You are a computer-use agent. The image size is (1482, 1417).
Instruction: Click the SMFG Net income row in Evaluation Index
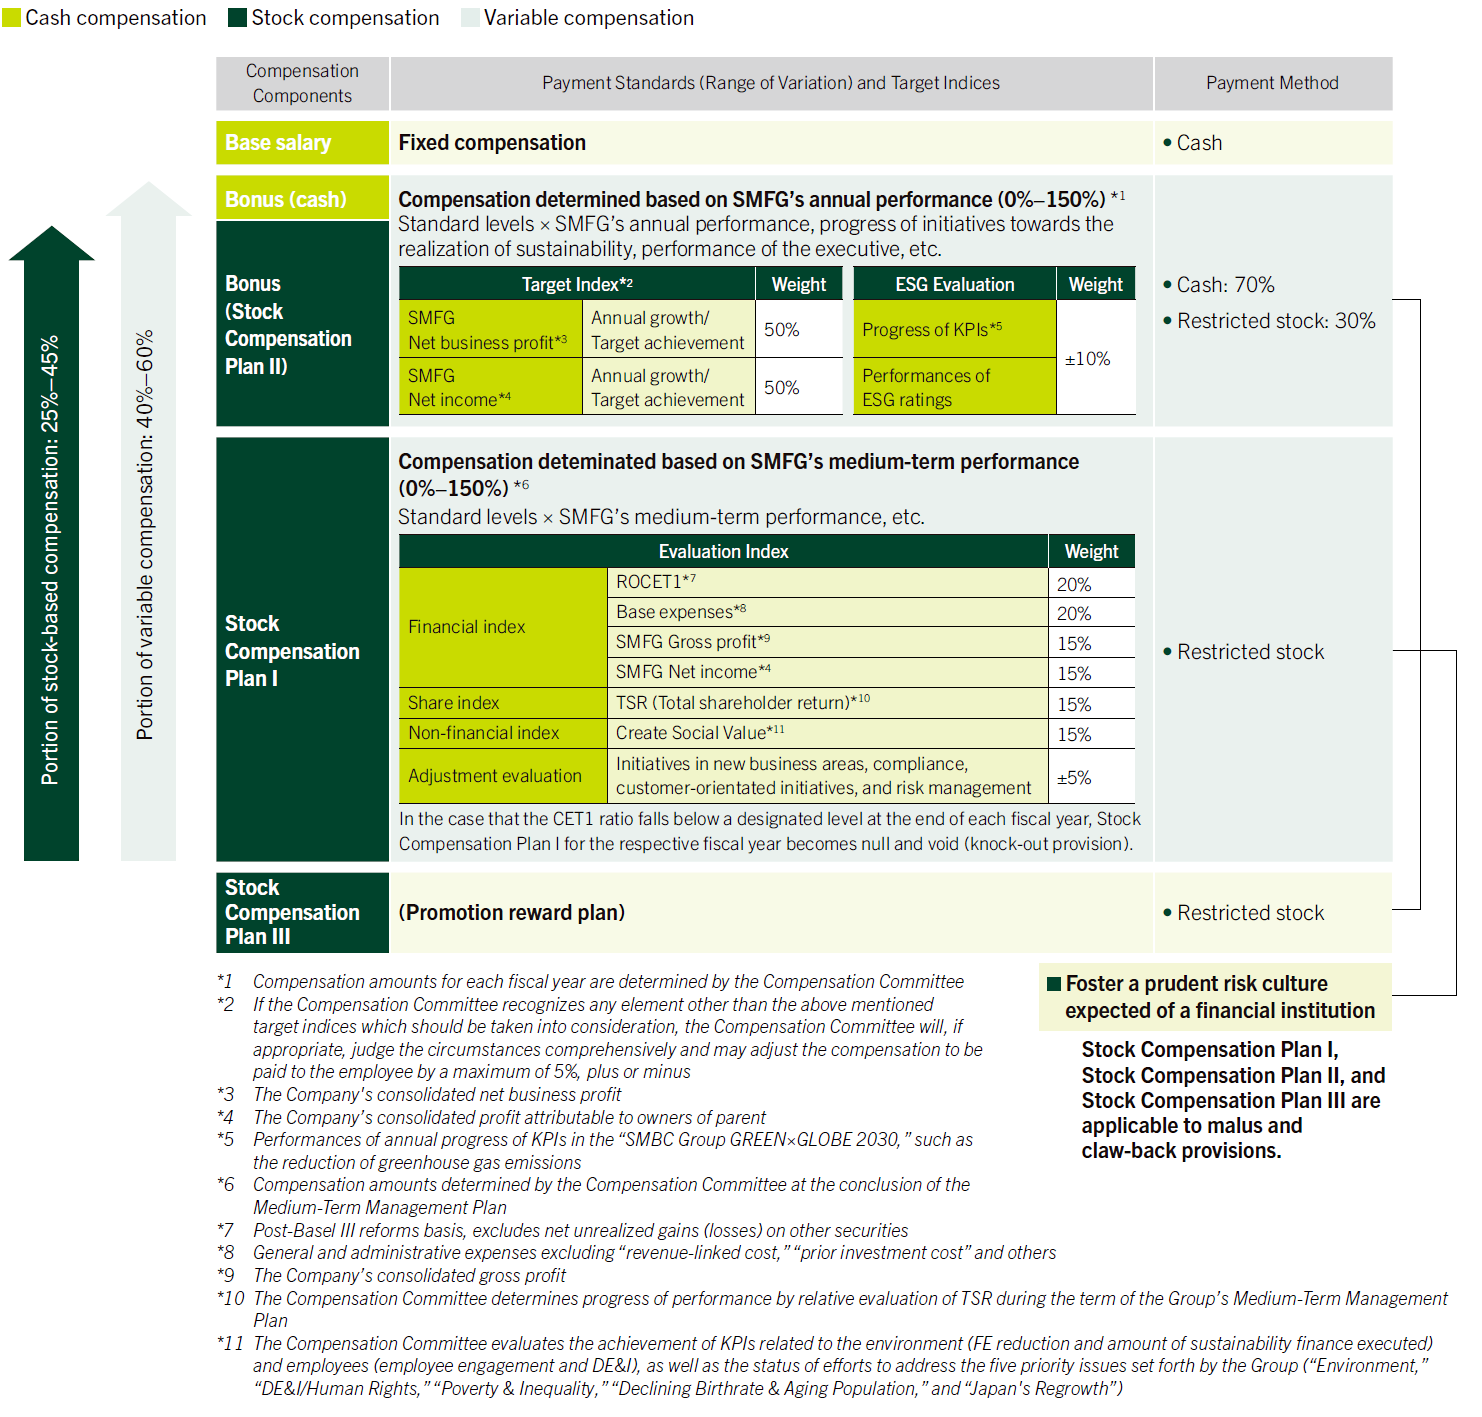tap(871, 673)
